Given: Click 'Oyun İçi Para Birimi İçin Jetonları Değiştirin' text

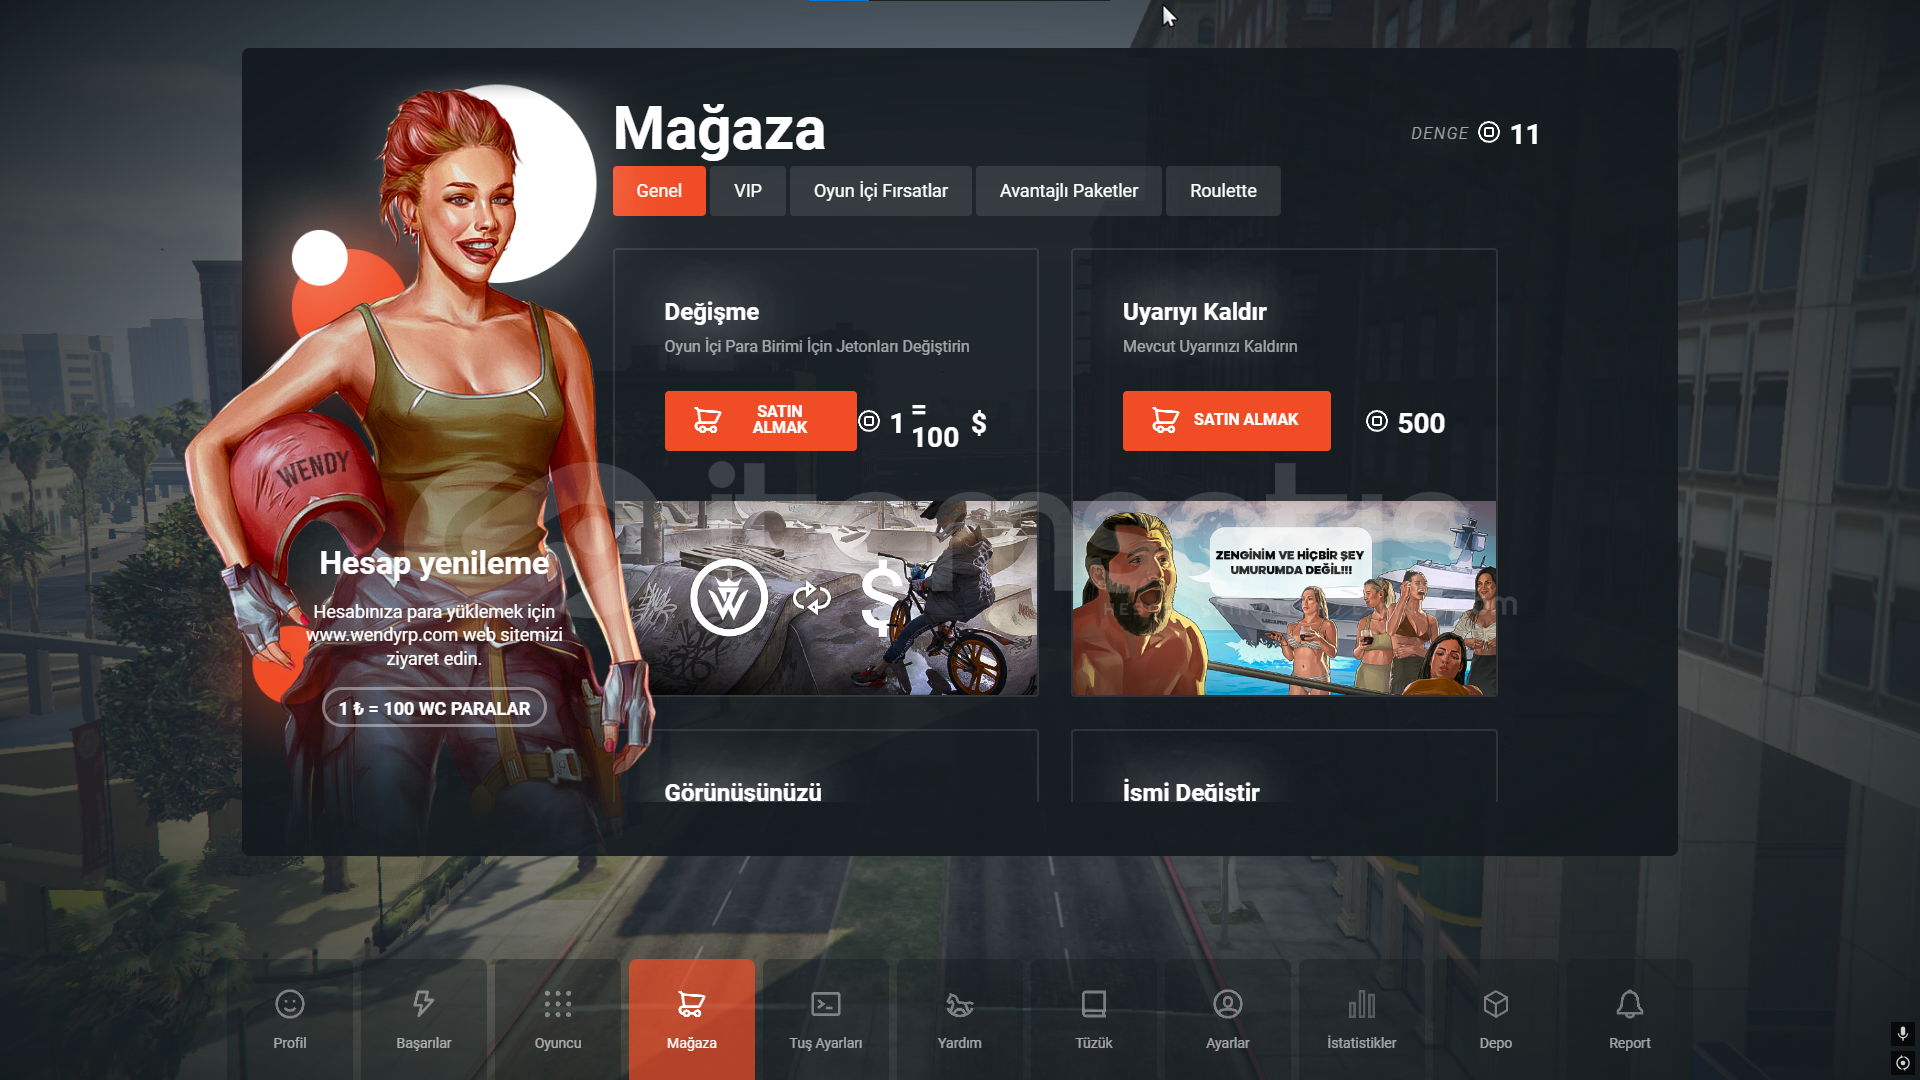Looking at the screenshot, I should click(817, 346).
